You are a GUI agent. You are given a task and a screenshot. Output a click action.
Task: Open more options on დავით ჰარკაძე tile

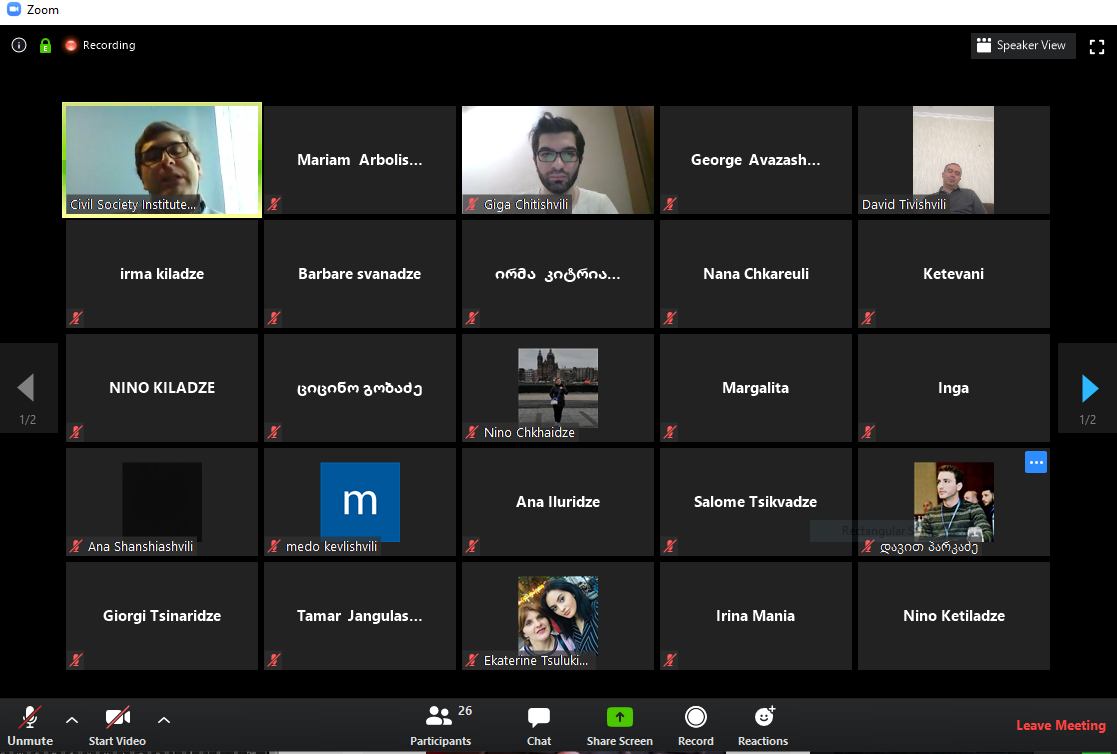1036,463
